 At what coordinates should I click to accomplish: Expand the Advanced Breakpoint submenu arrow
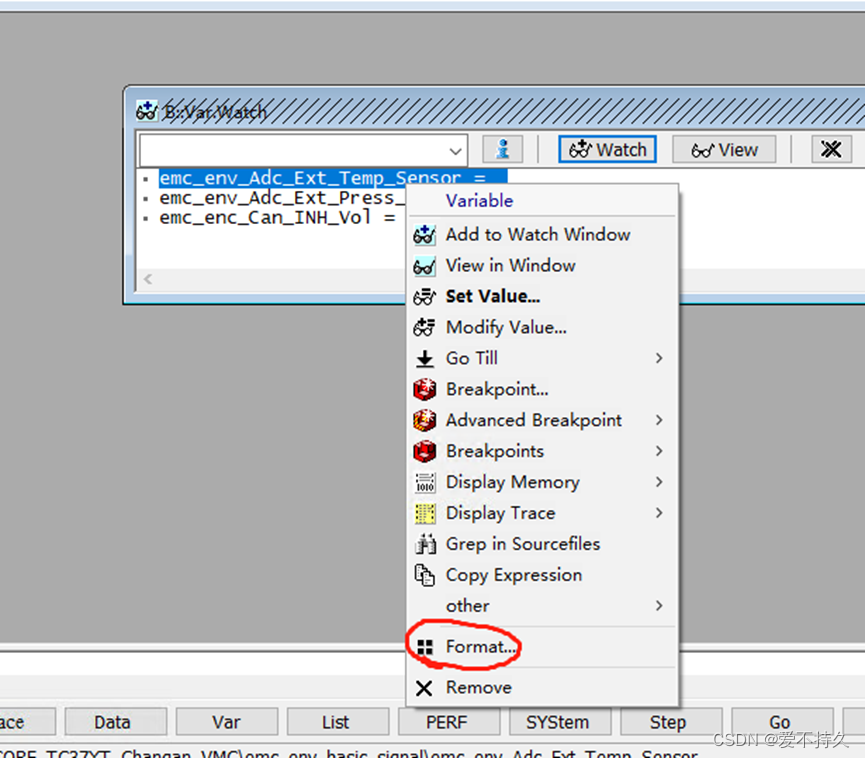[x=659, y=420]
